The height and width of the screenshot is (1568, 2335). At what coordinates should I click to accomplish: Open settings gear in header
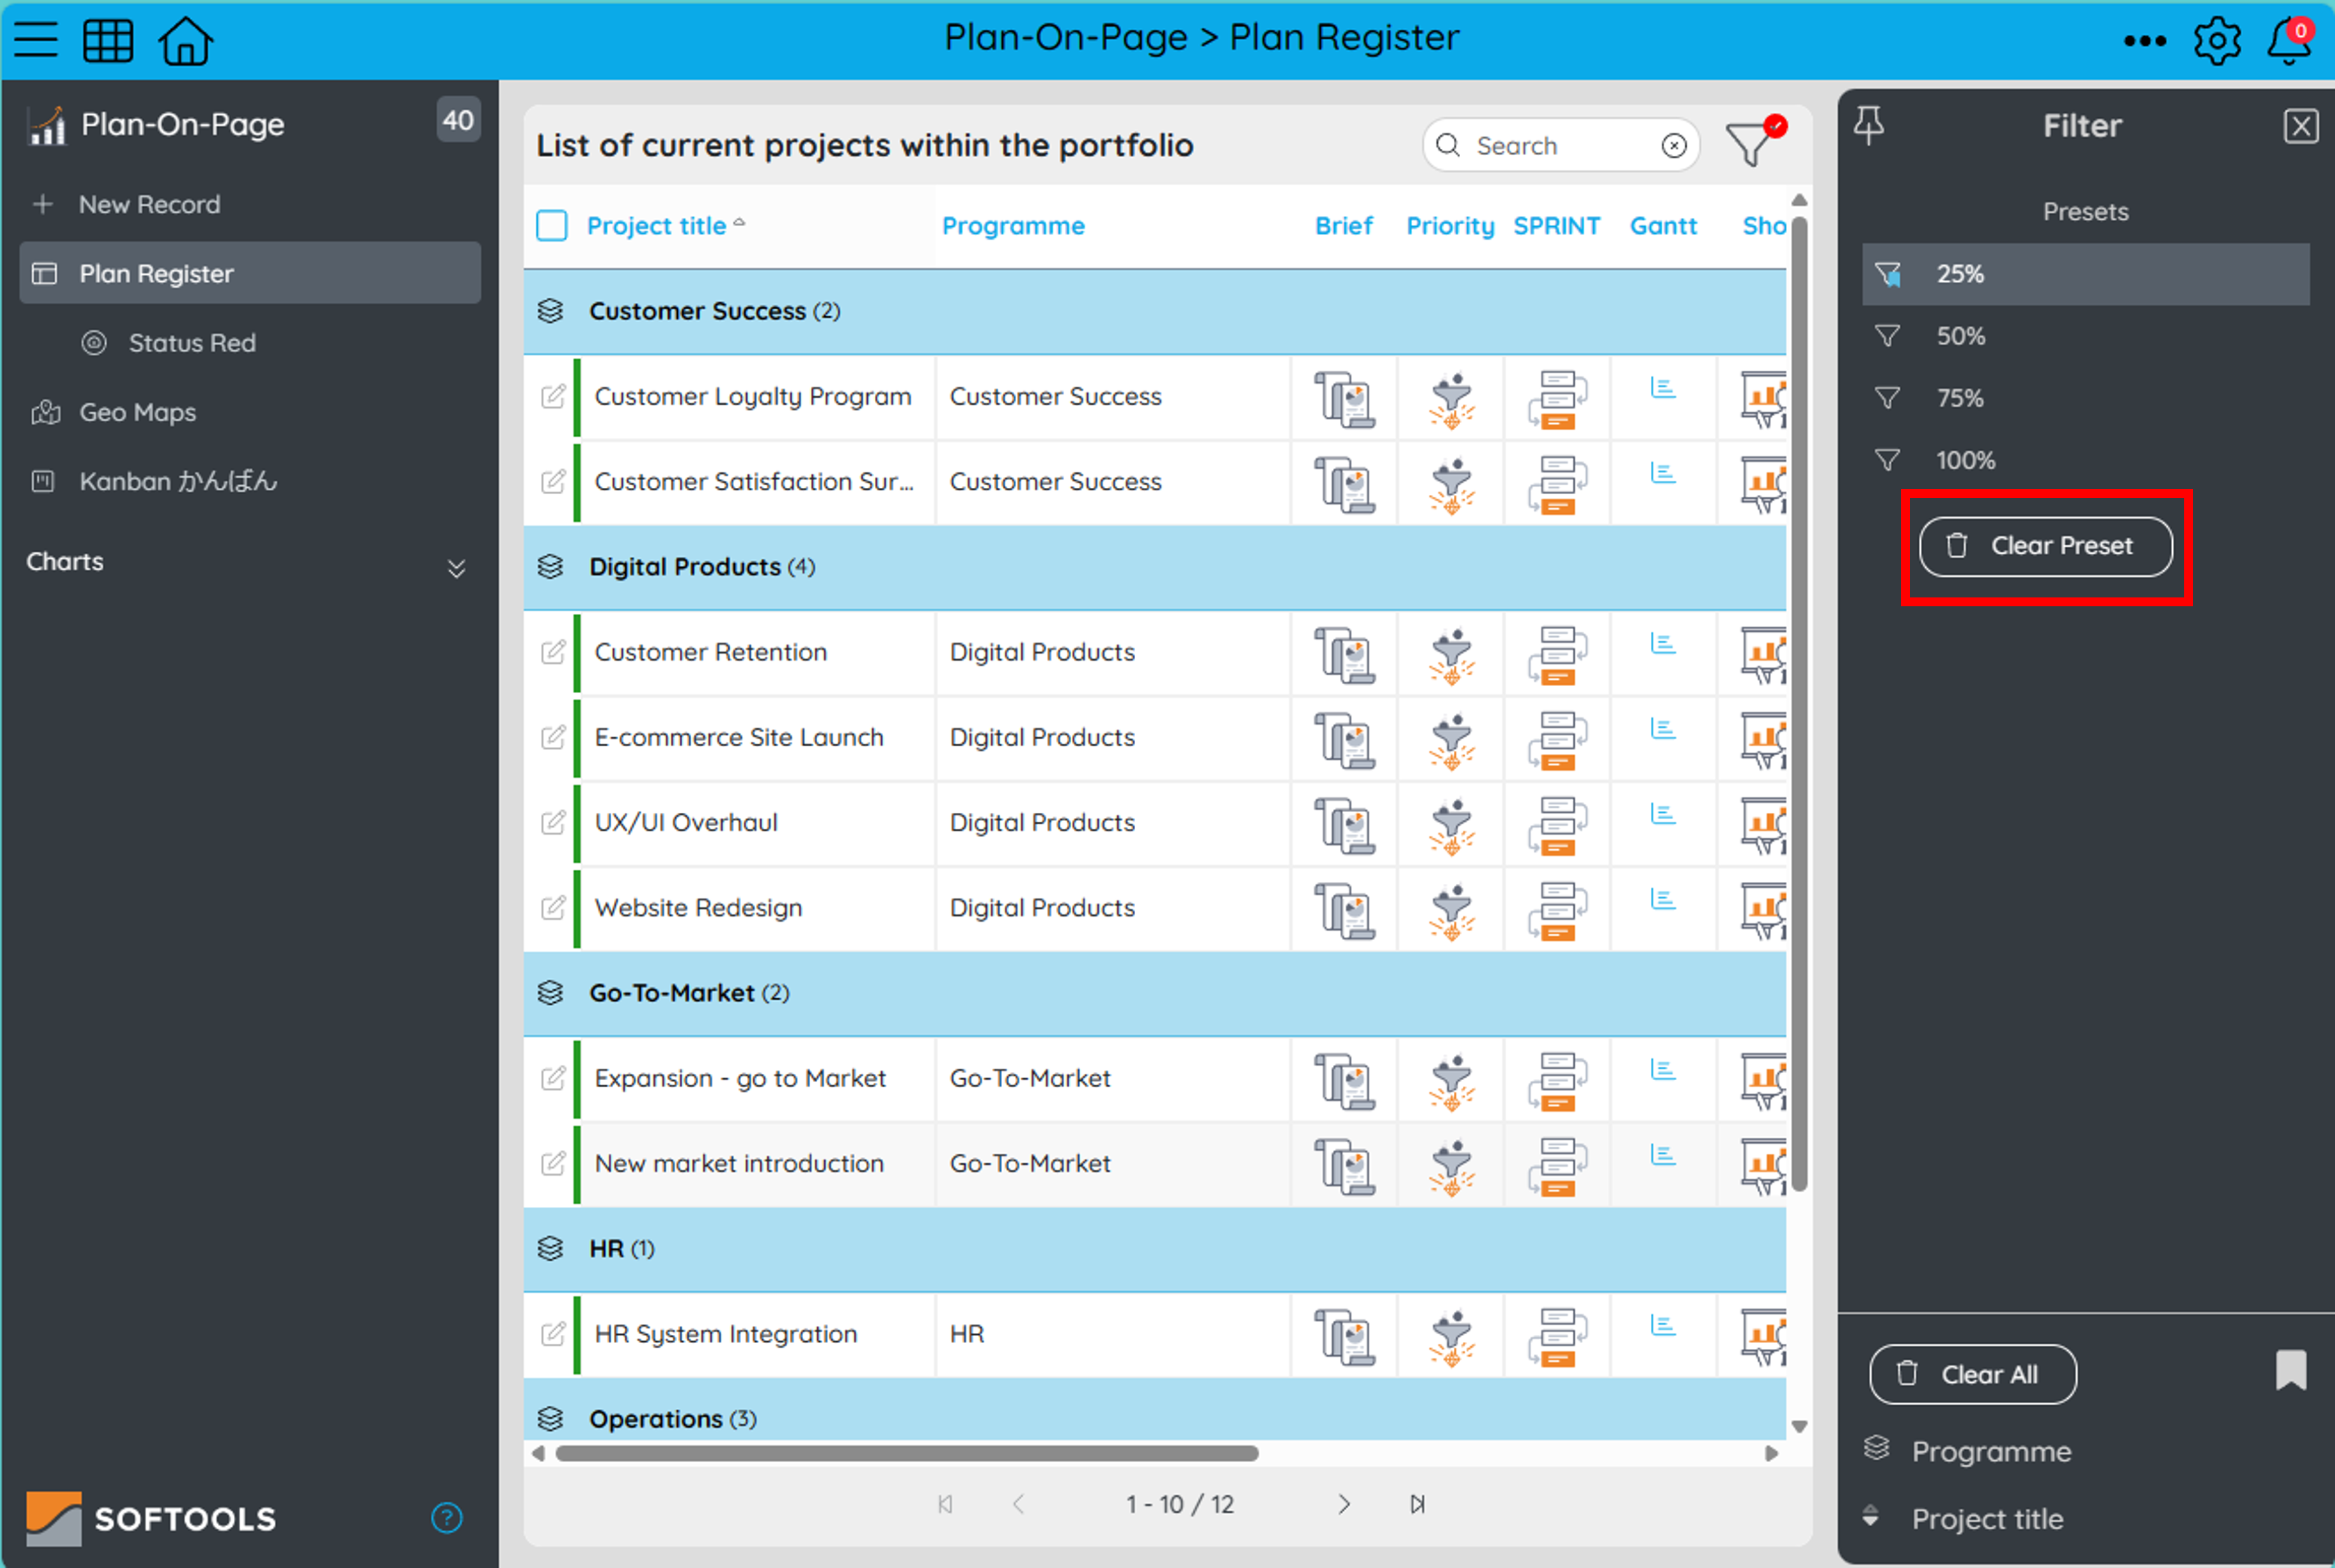coord(2217,41)
